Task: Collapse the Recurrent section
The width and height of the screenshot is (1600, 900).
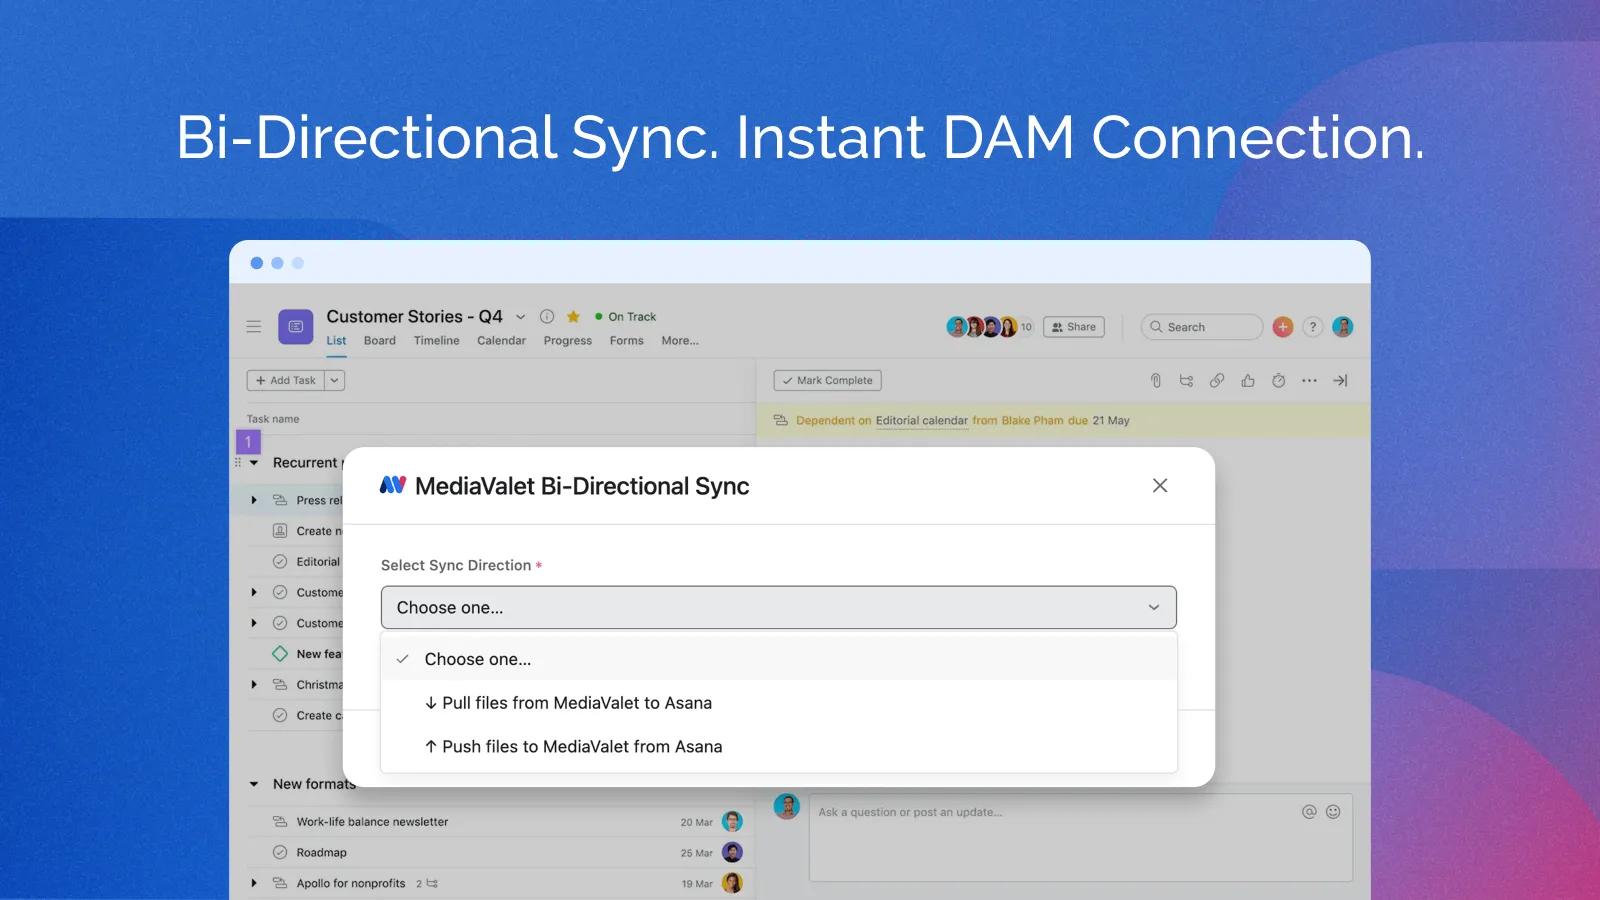Action: 254,463
